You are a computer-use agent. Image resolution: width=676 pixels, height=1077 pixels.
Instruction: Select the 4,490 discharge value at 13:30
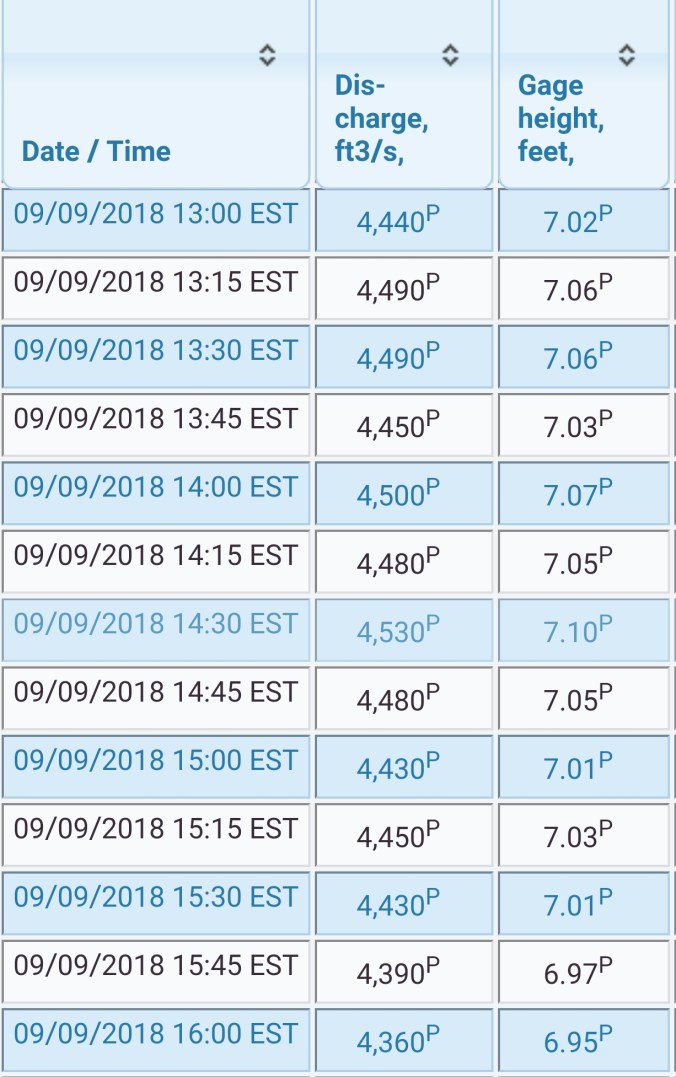tap(397, 357)
